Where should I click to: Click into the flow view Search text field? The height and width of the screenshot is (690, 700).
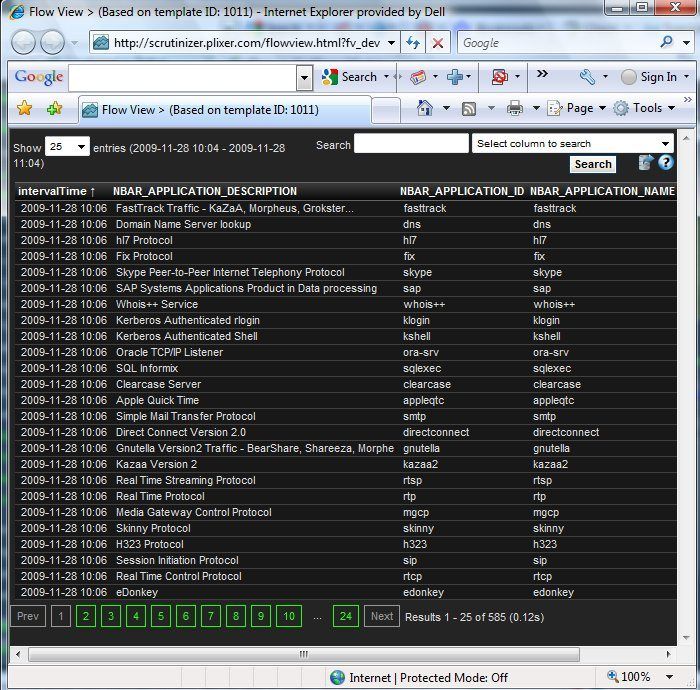pos(411,143)
